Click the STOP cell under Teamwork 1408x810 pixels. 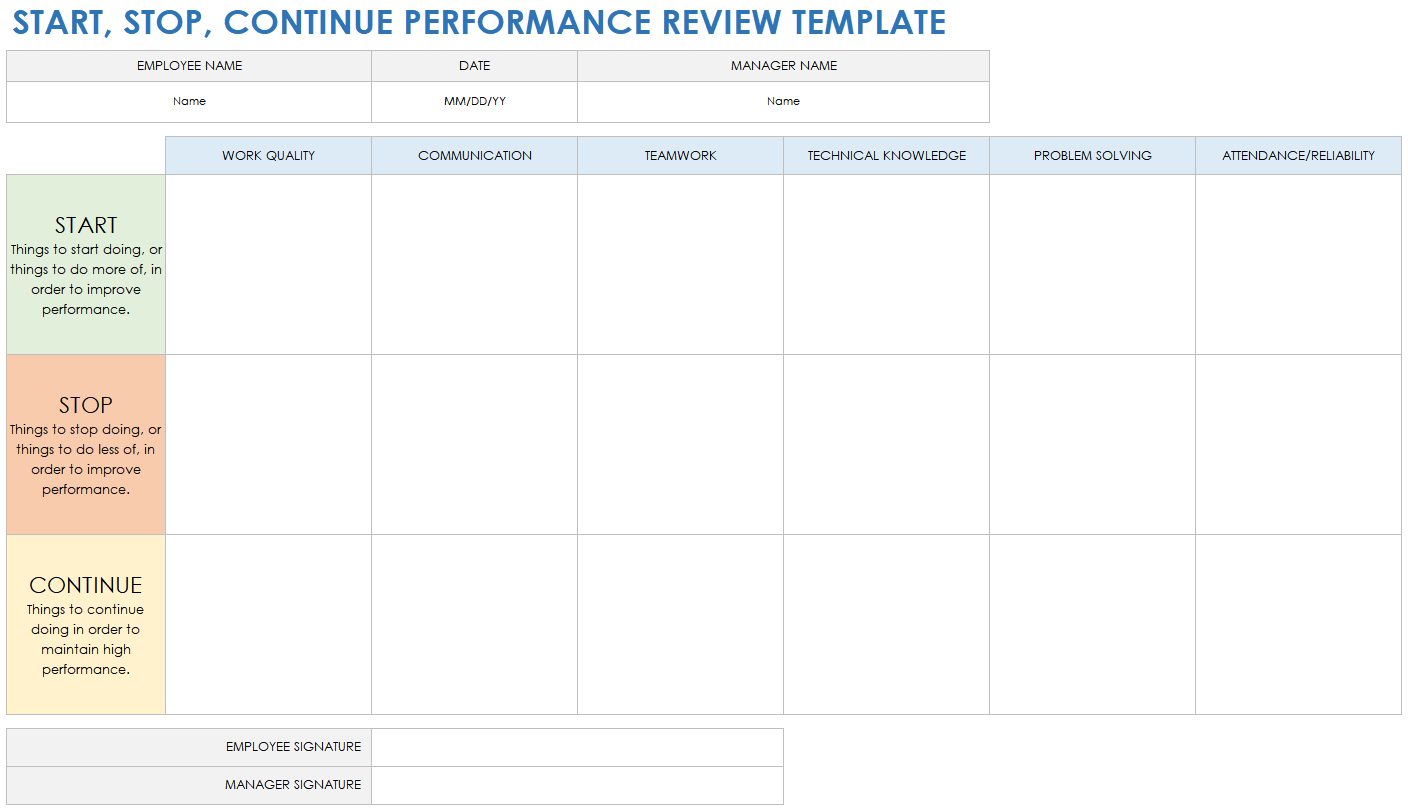click(x=681, y=445)
